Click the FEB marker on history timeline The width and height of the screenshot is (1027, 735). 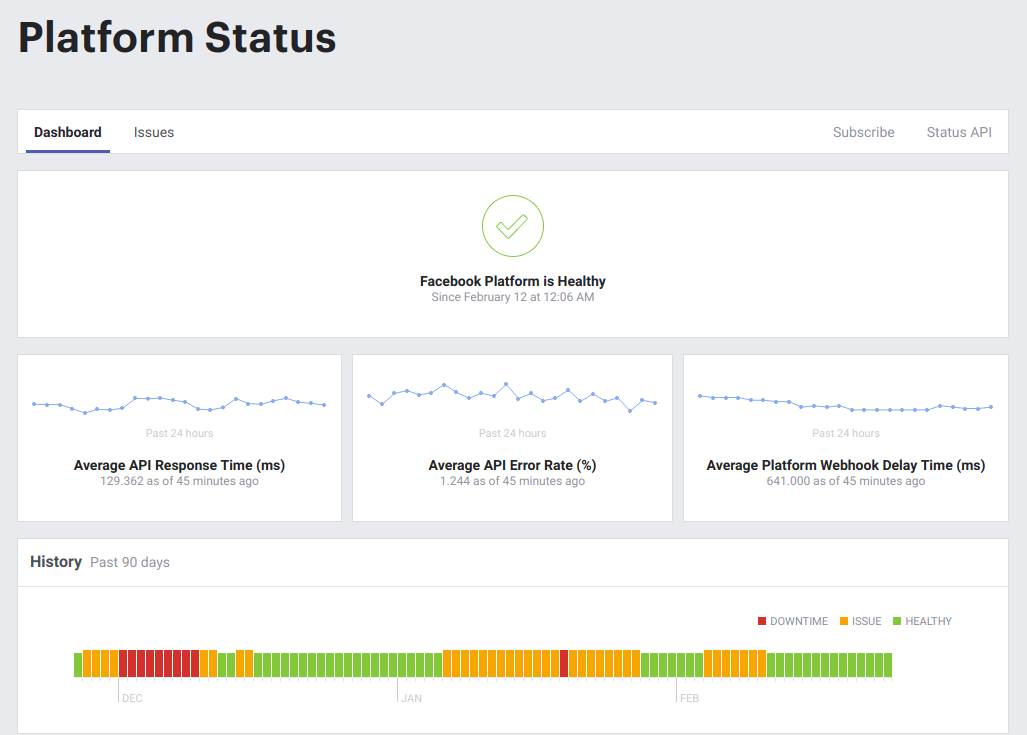(689, 698)
